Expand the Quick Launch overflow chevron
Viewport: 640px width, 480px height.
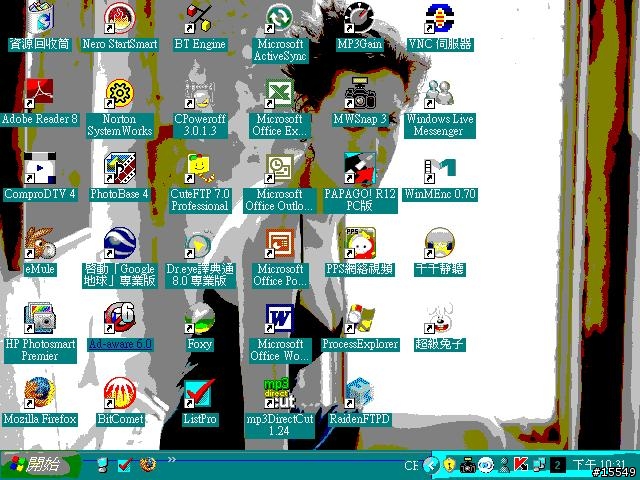pyautogui.click(x=171, y=460)
